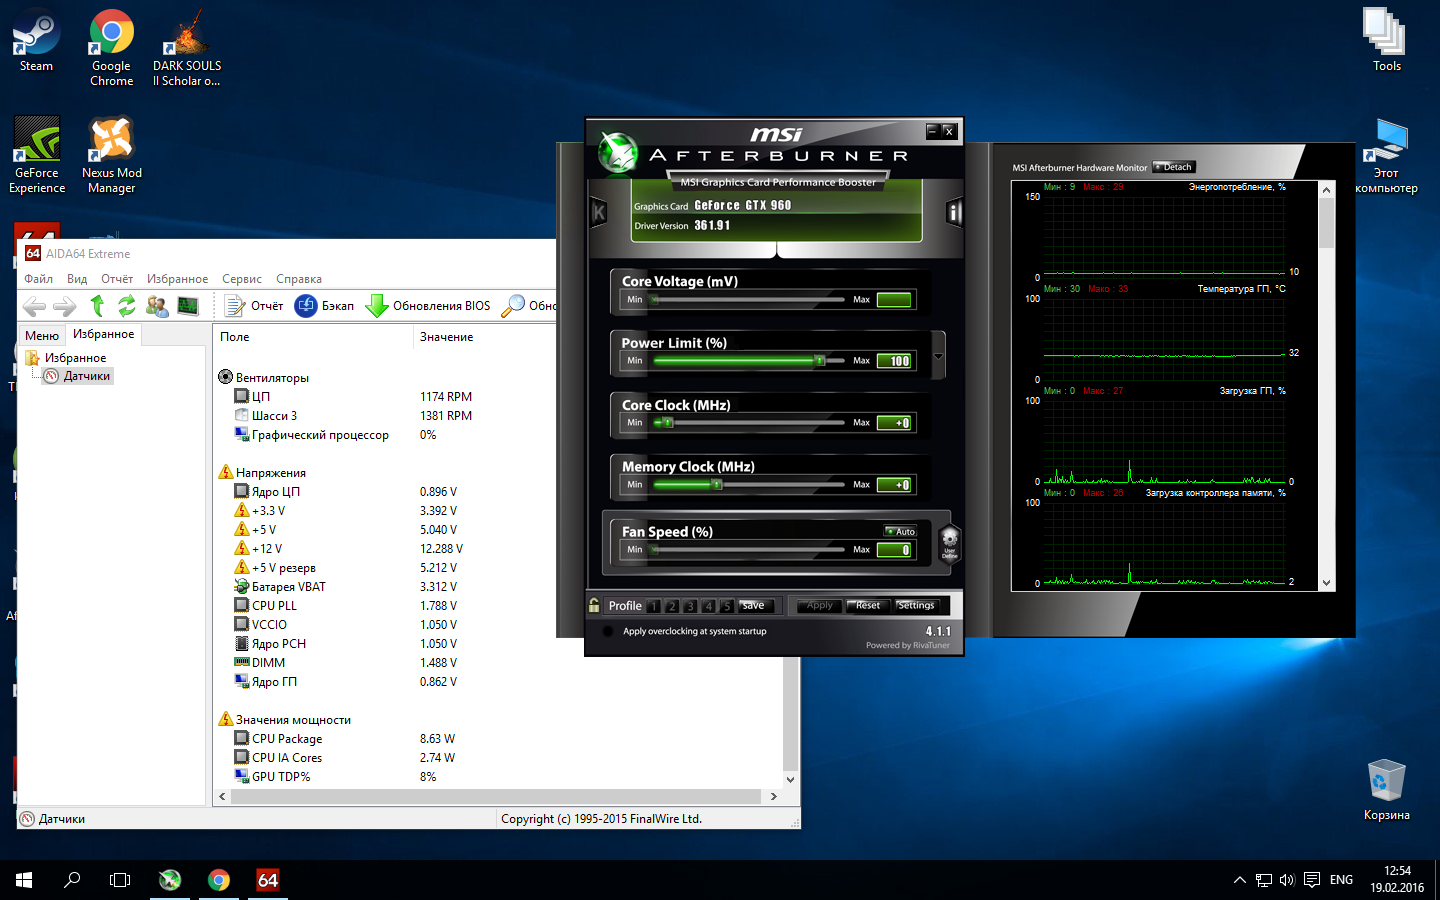Open AIDA64 system stability monitor icon
Image resolution: width=1440 pixels, height=900 pixels.
pyautogui.click(x=188, y=306)
